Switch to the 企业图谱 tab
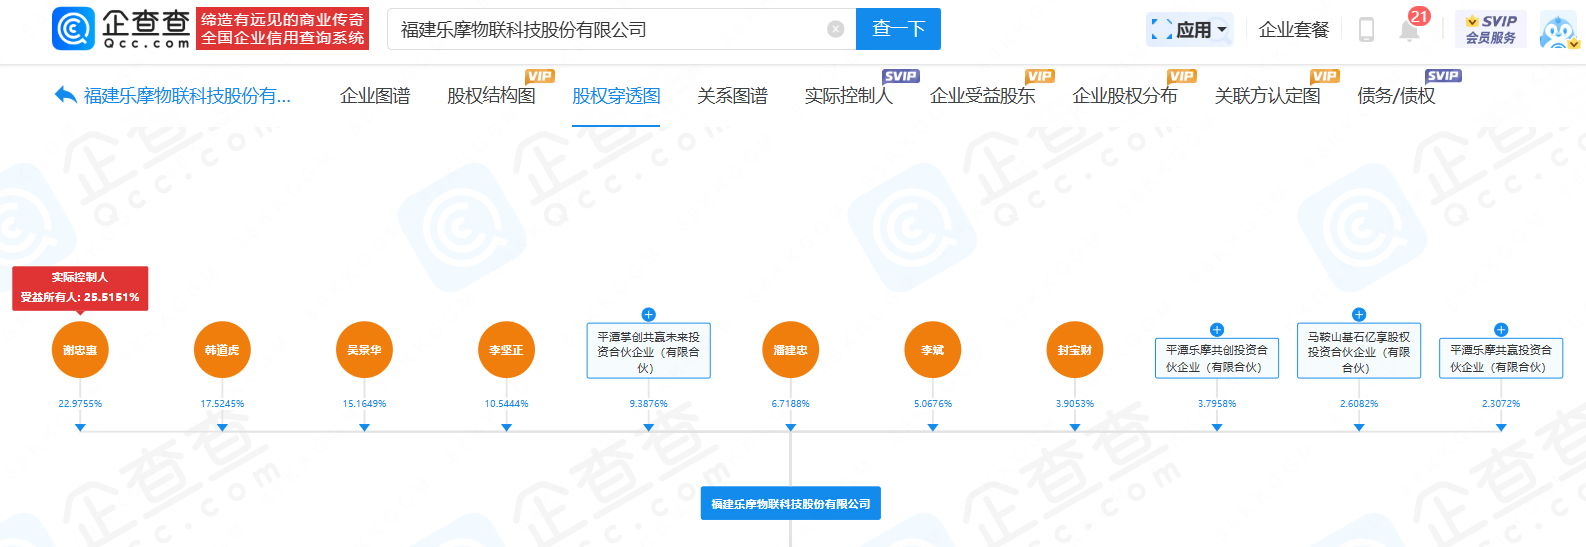The image size is (1586, 547). coord(375,96)
